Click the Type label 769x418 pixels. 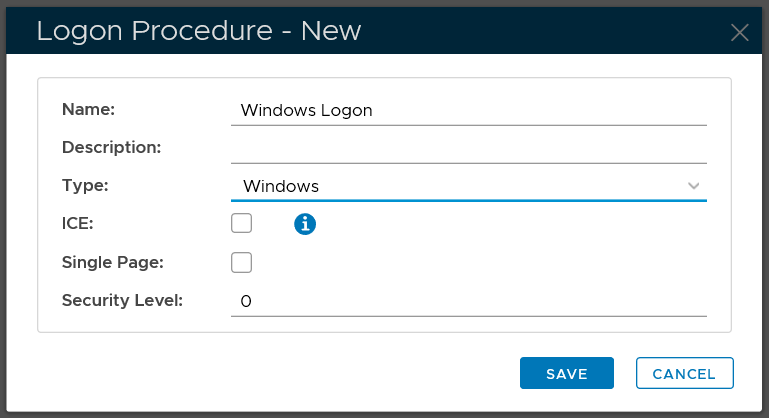(85, 185)
